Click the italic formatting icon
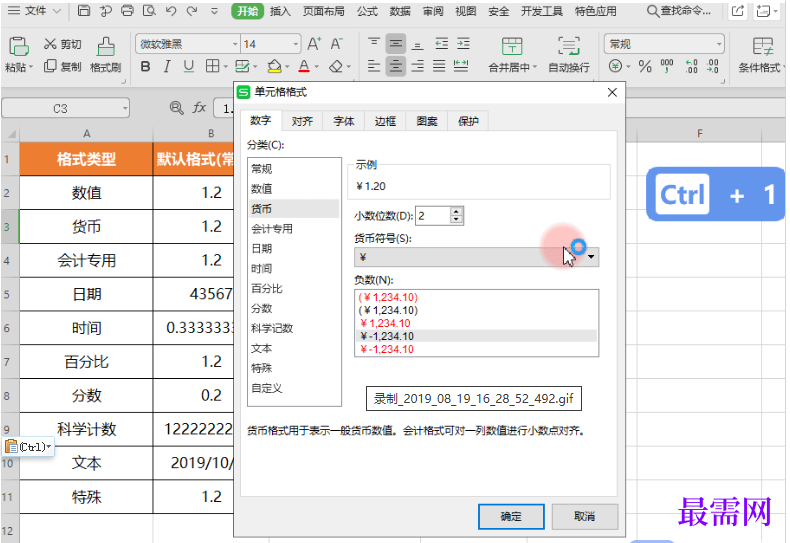The image size is (790, 543). [169, 67]
